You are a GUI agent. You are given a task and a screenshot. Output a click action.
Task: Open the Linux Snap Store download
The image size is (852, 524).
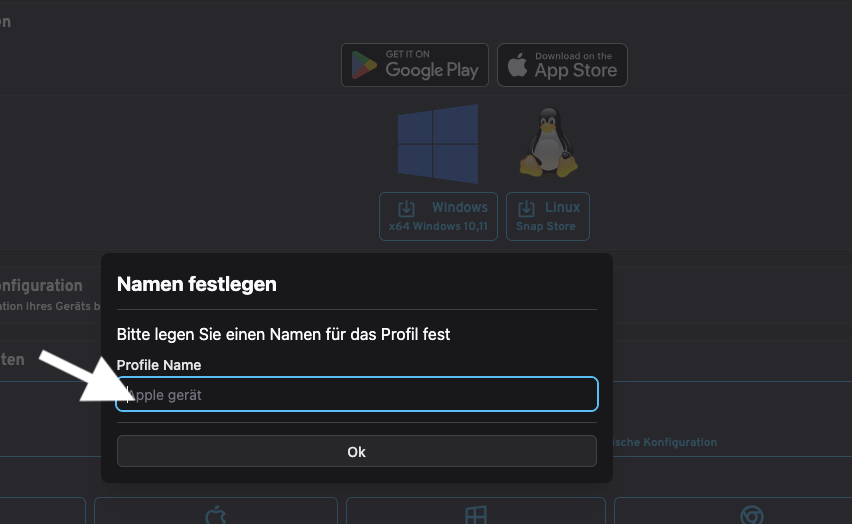[547, 216]
